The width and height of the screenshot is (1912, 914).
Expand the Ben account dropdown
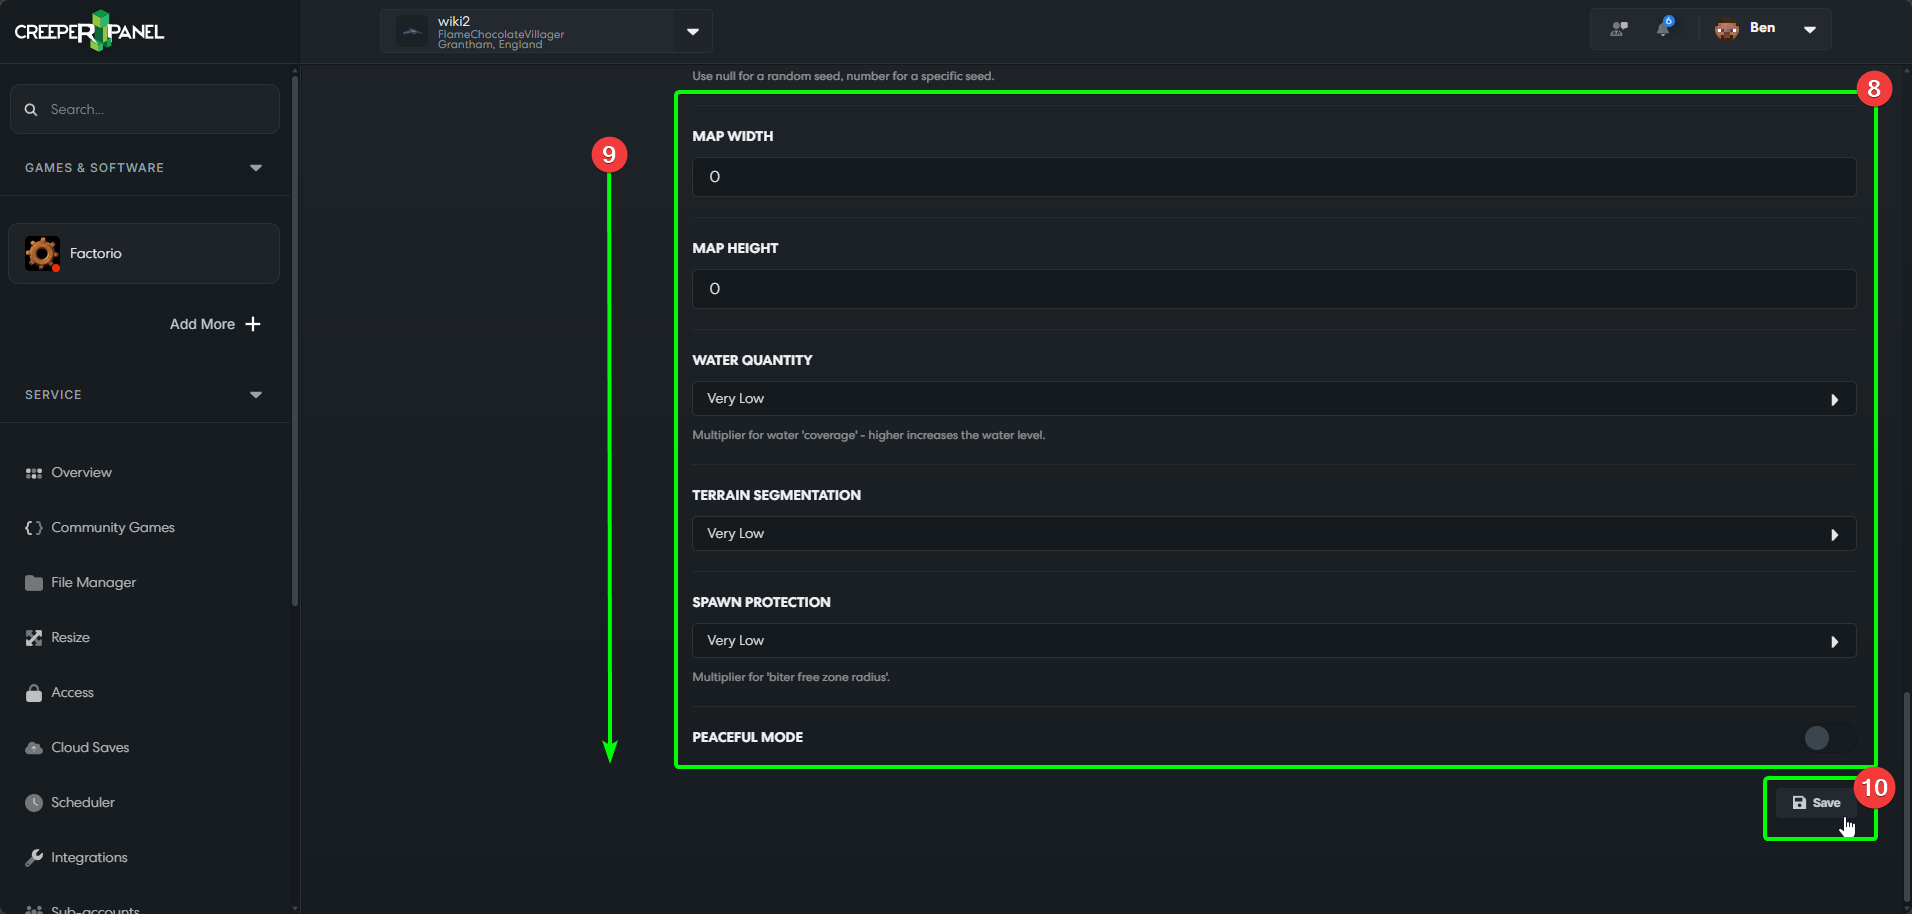1809,29
